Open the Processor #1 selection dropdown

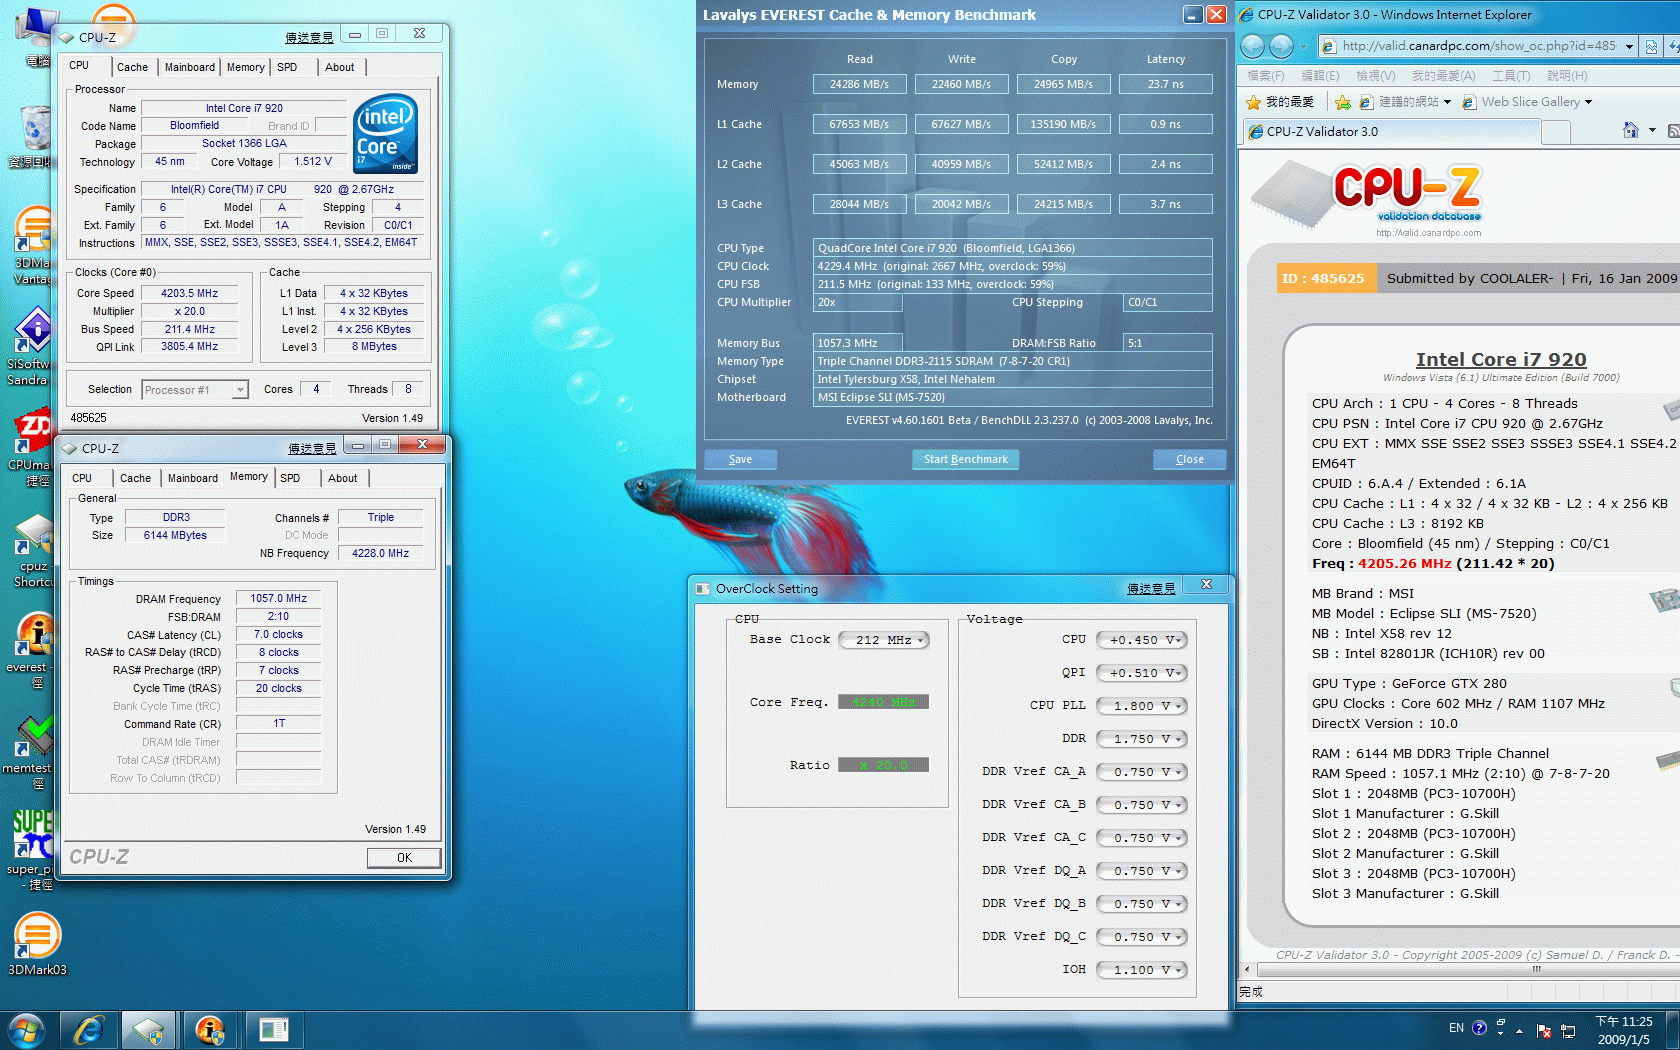tap(195, 390)
